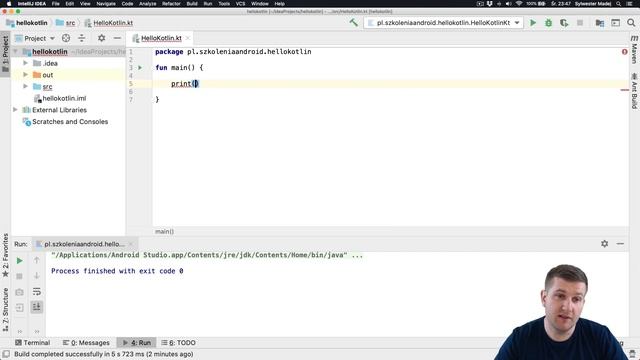Click macOS Spotlight search icon

619,4
